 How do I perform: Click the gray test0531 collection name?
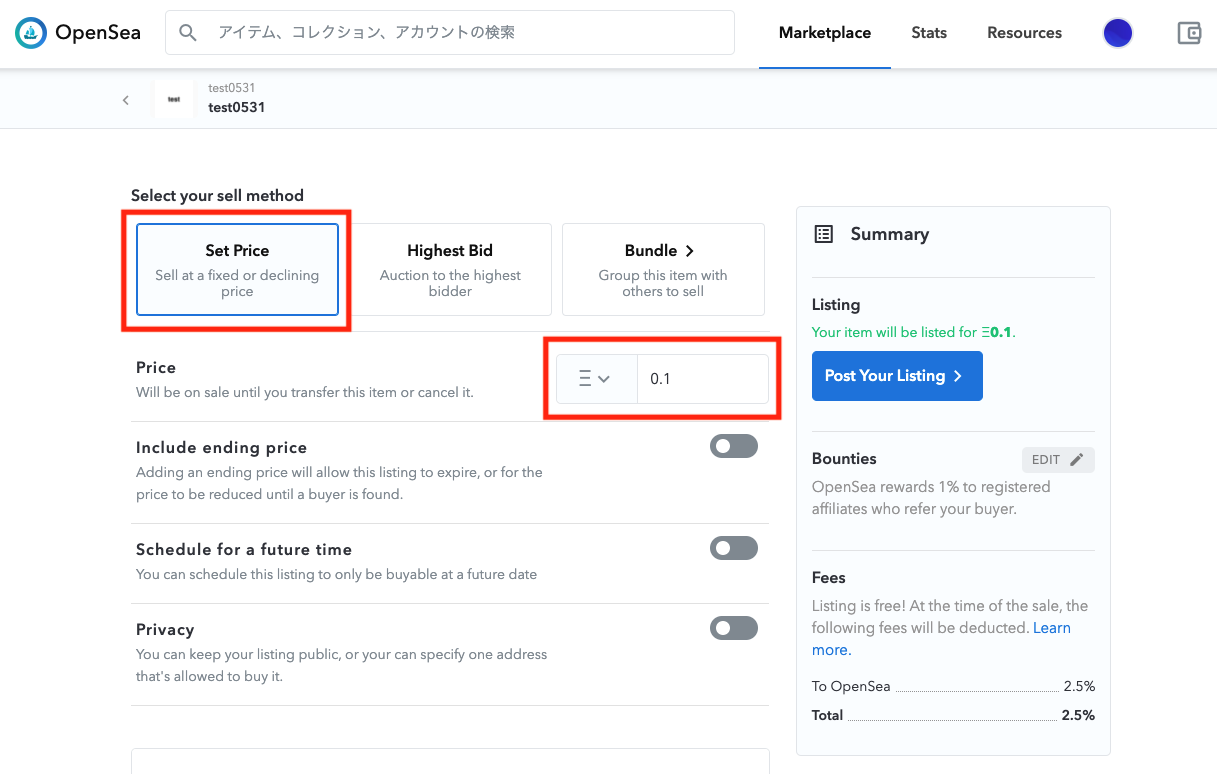click(x=231, y=88)
